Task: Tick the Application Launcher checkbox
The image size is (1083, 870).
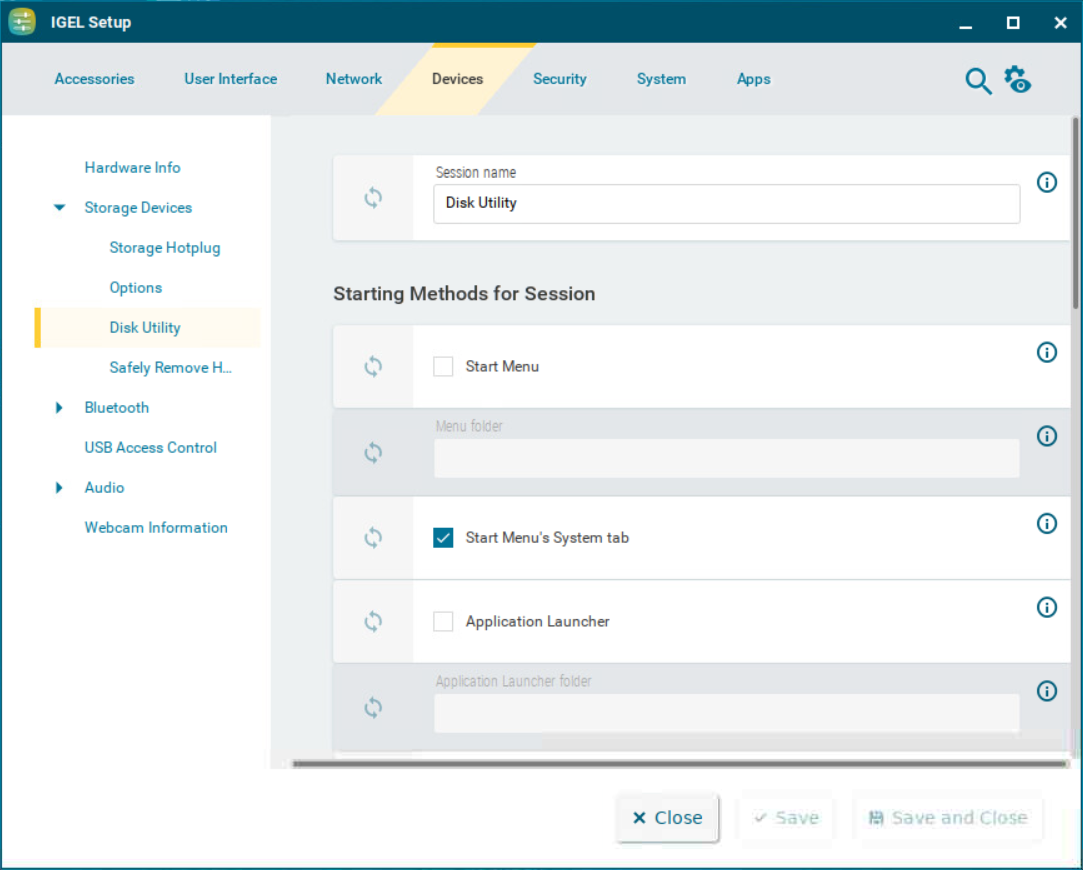Action: 443,622
